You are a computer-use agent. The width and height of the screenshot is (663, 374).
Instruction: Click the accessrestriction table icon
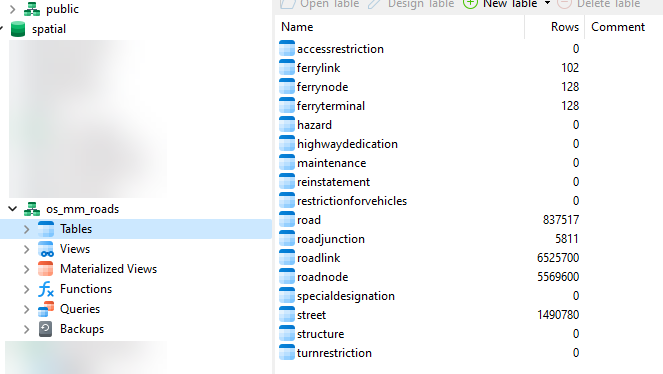click(287, 48)
